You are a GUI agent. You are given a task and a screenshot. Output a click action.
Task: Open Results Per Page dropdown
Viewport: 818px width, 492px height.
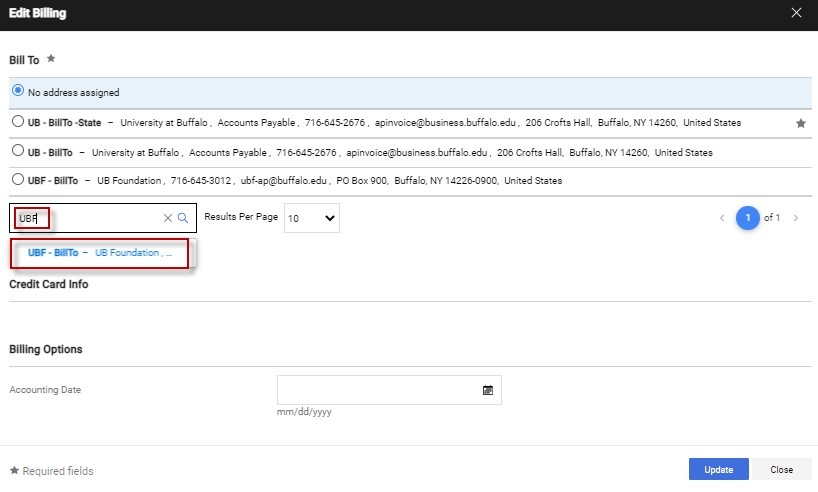311,218
